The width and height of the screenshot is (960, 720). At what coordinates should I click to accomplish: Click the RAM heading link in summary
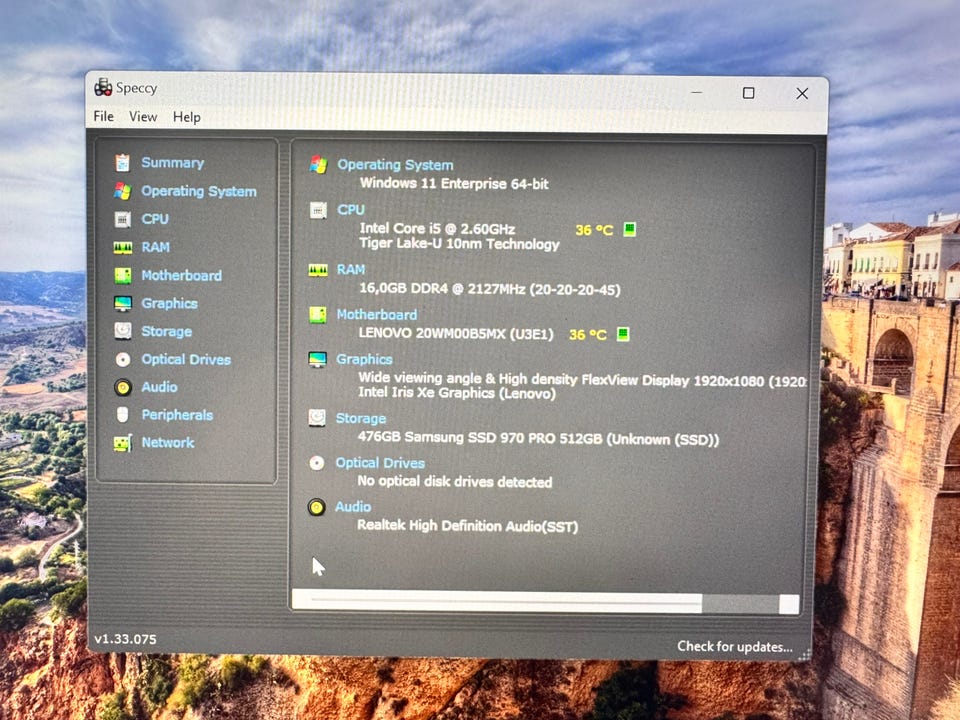(351, 269)
